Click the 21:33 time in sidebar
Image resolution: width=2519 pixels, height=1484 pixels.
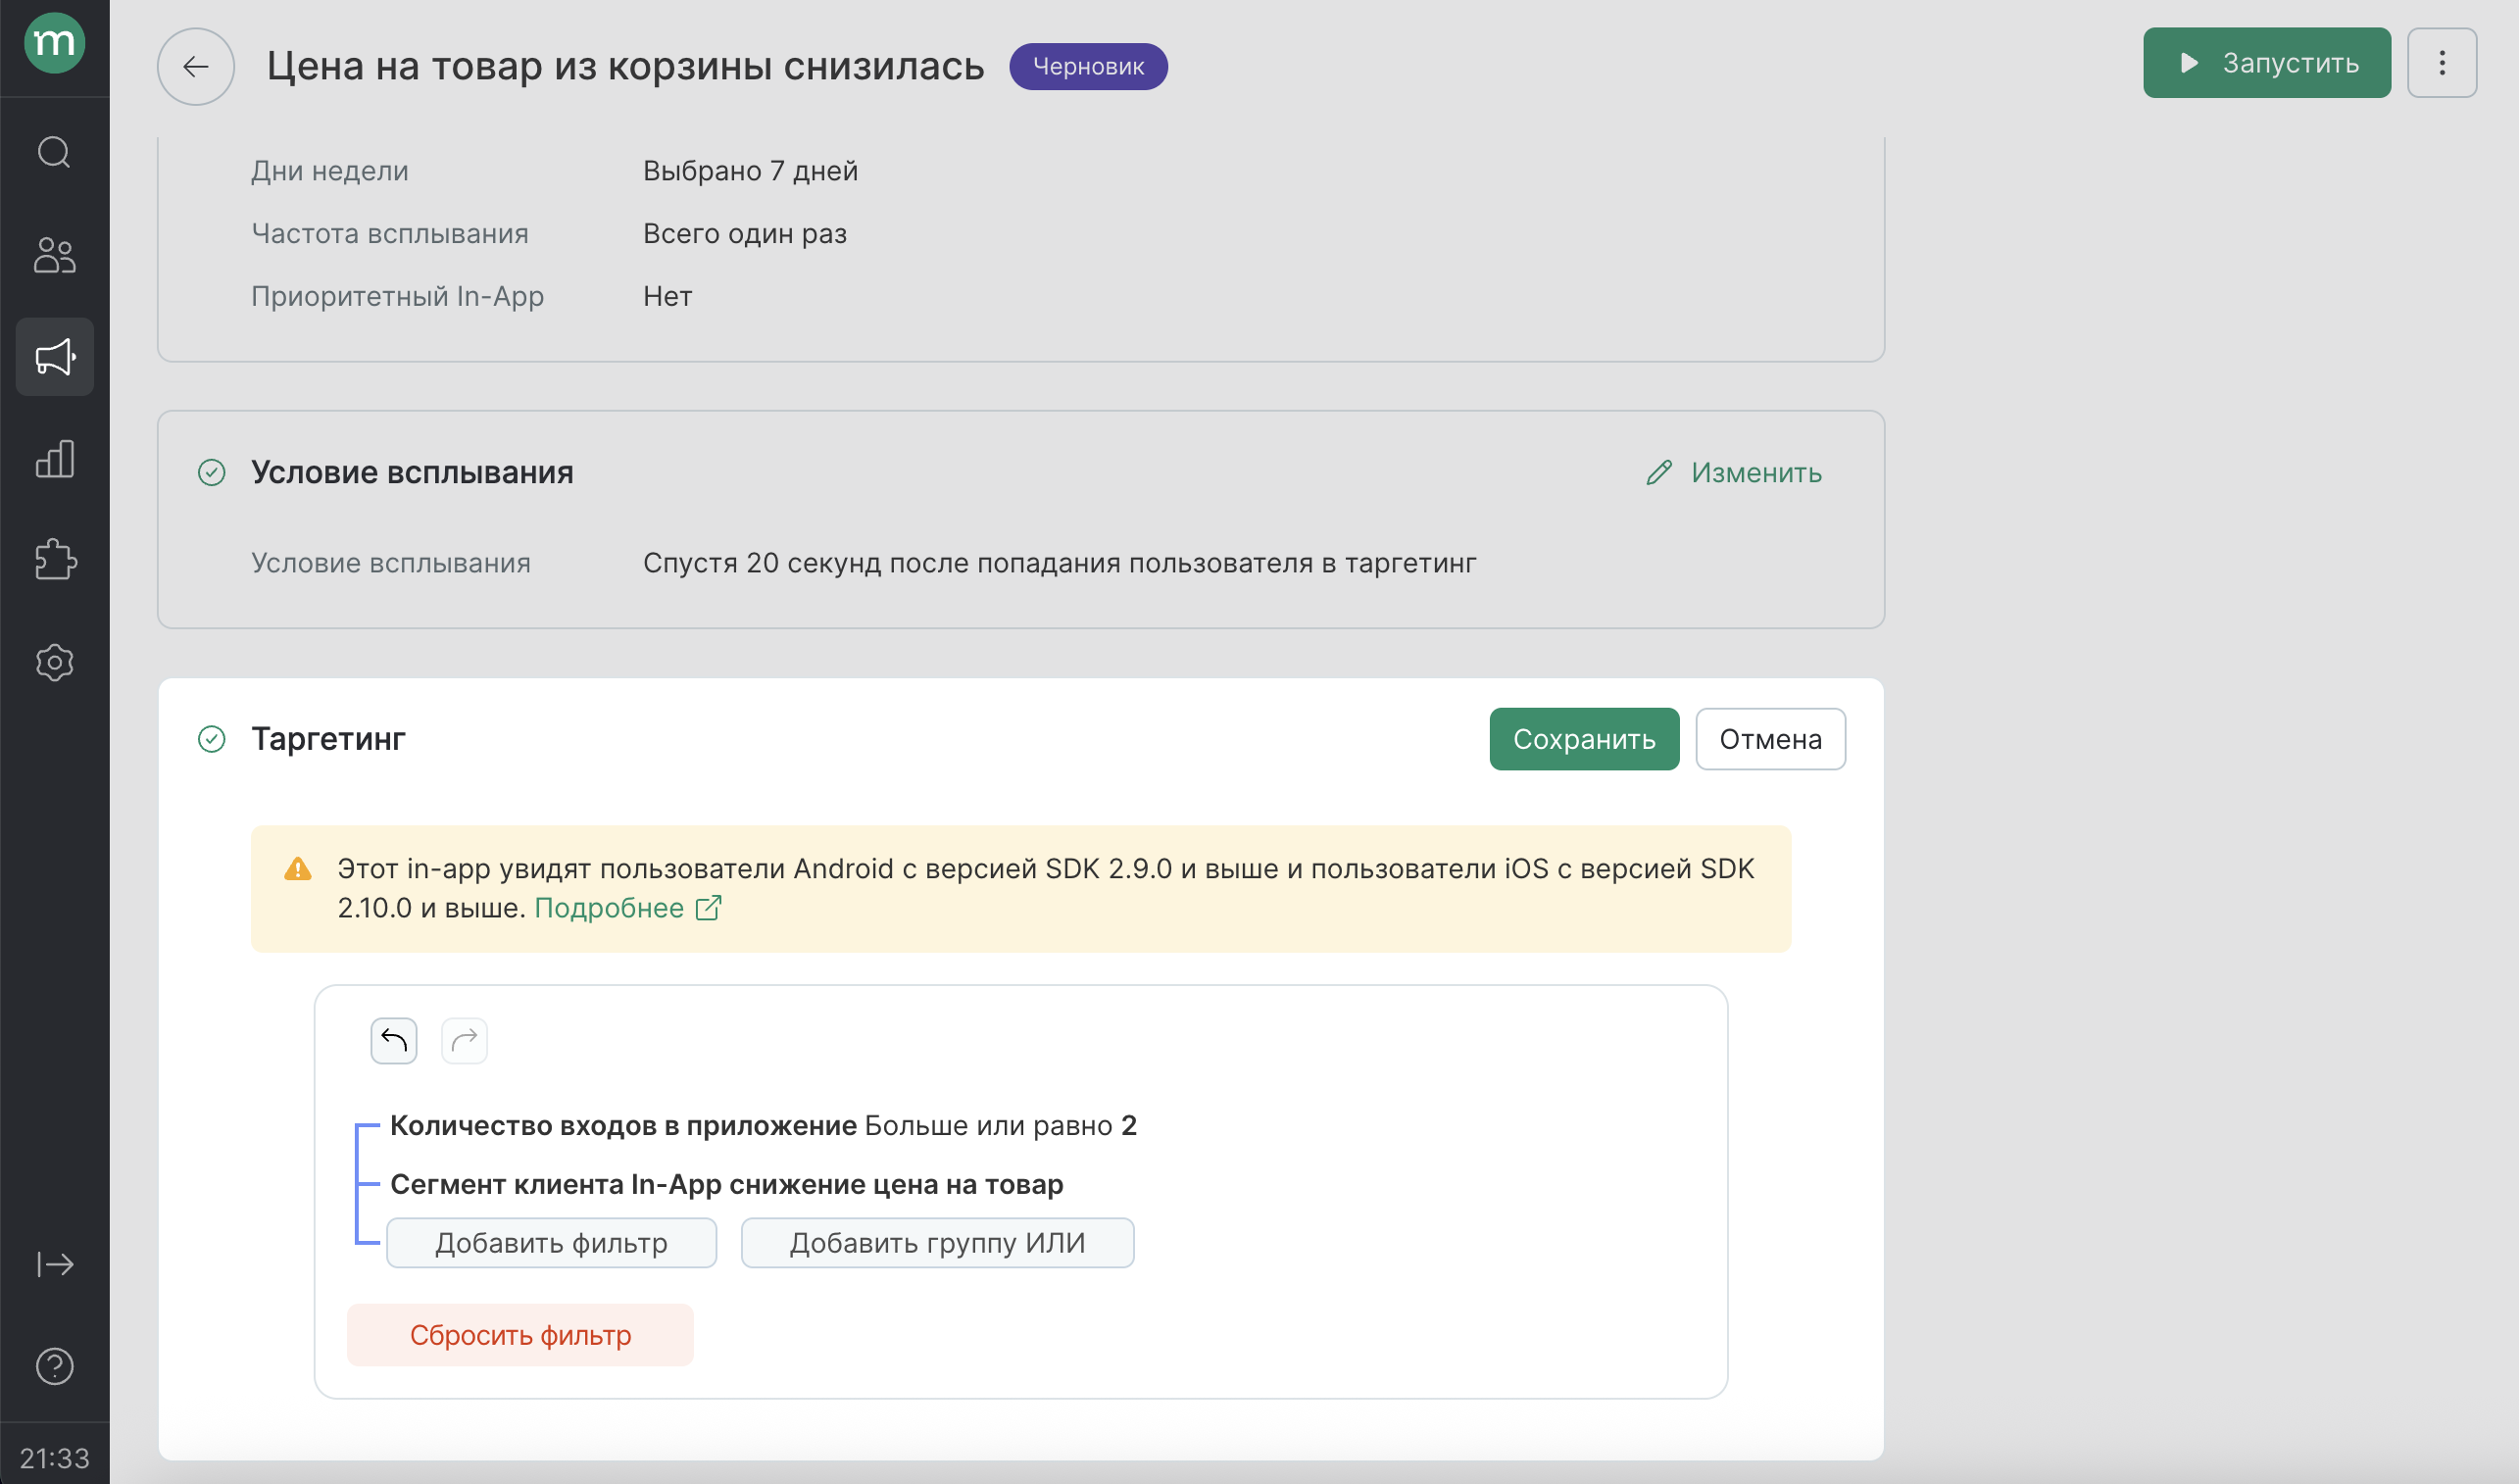tap(54, 1458)
